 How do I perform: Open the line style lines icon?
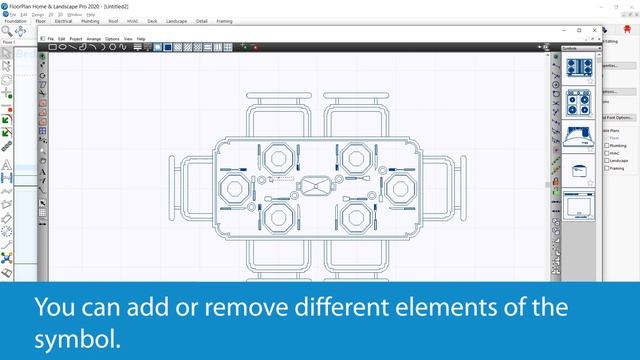click(x=138, y=47)
